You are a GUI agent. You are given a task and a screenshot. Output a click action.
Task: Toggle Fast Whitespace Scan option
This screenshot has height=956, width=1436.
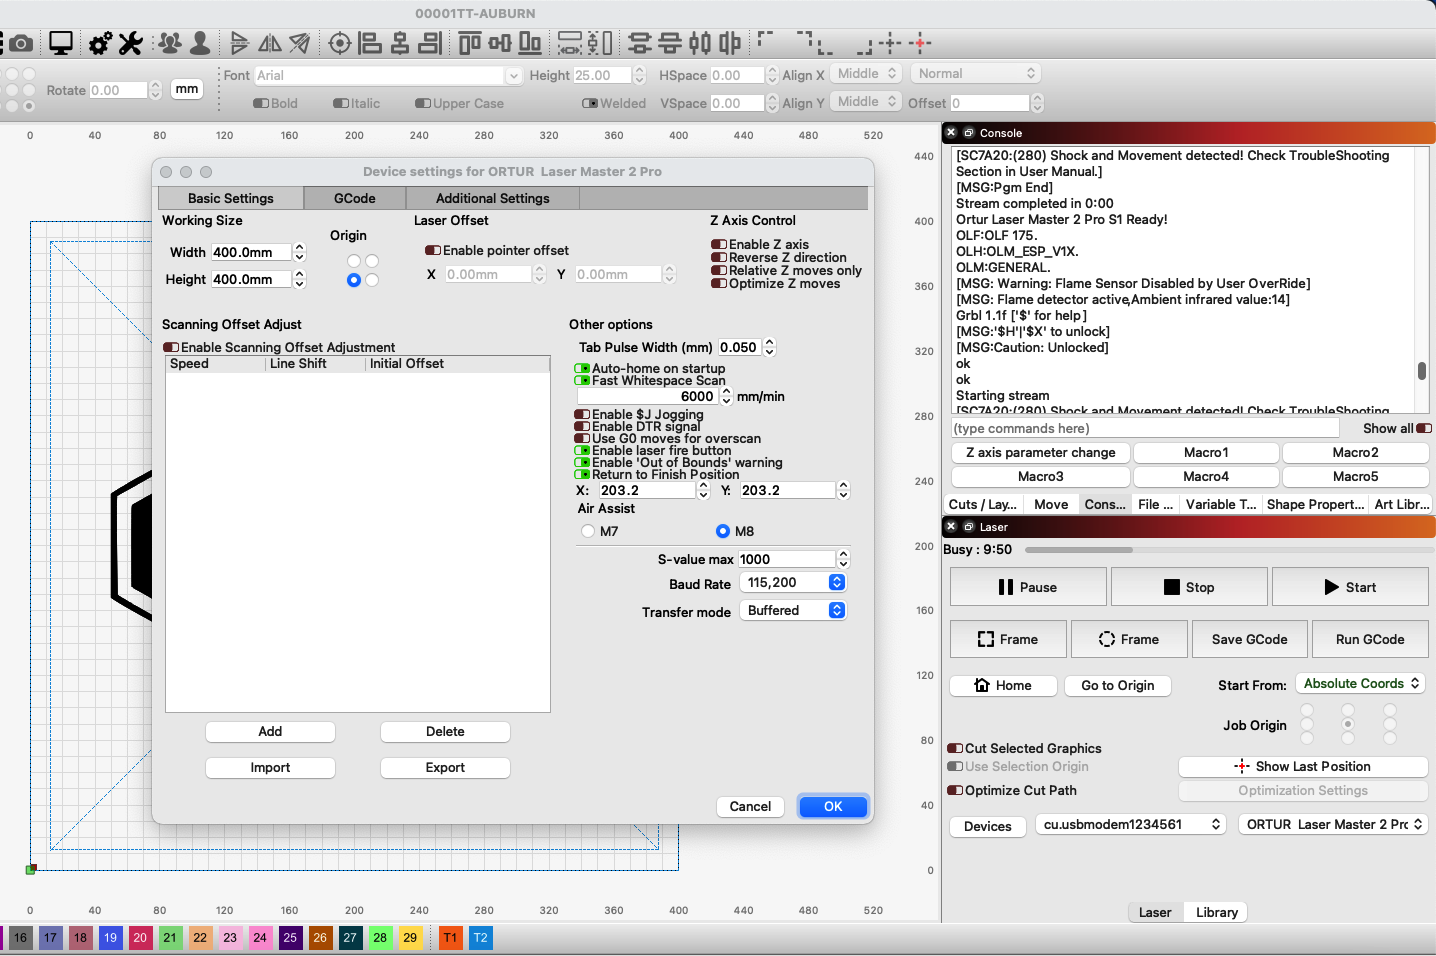(582, 380)
